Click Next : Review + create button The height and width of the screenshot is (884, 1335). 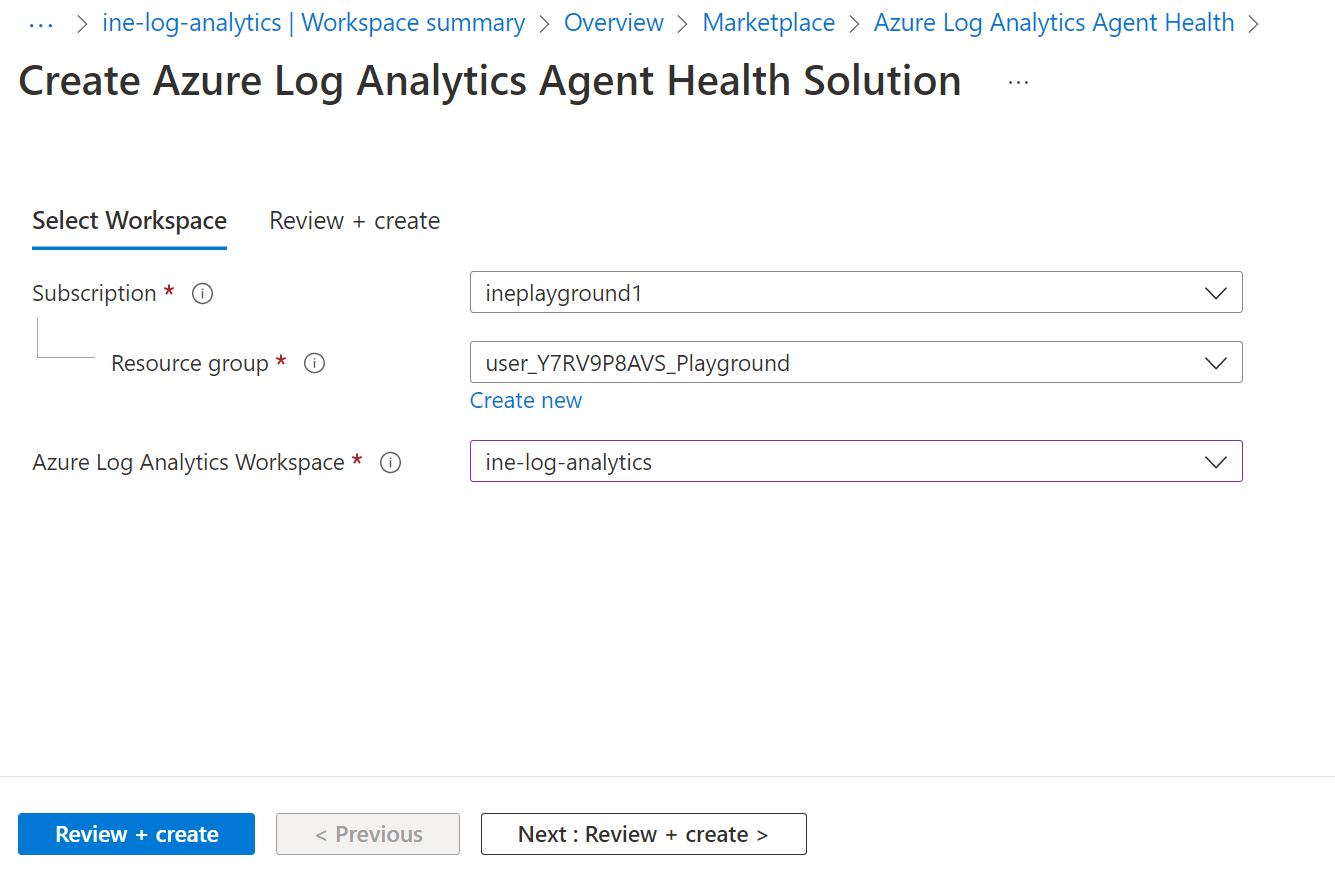pyautogui.click(x=643, y=834)
